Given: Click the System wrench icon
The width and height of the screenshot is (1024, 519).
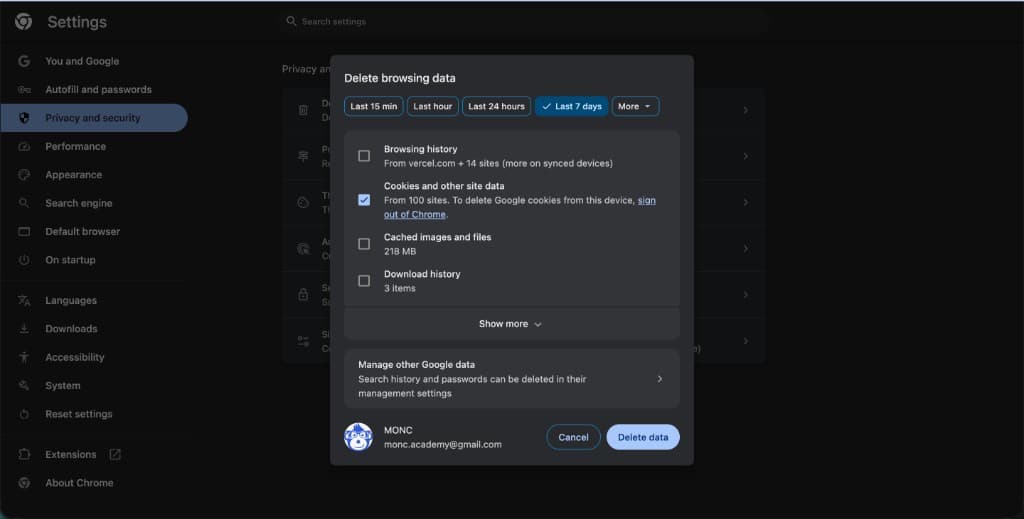Looking at the screenshot, I should tap(24, 386).
